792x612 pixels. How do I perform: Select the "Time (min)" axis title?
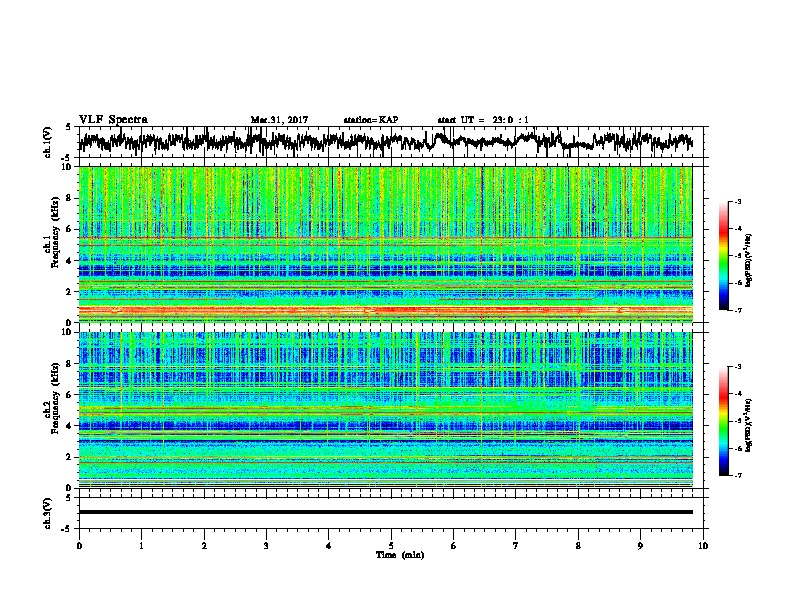400,555
